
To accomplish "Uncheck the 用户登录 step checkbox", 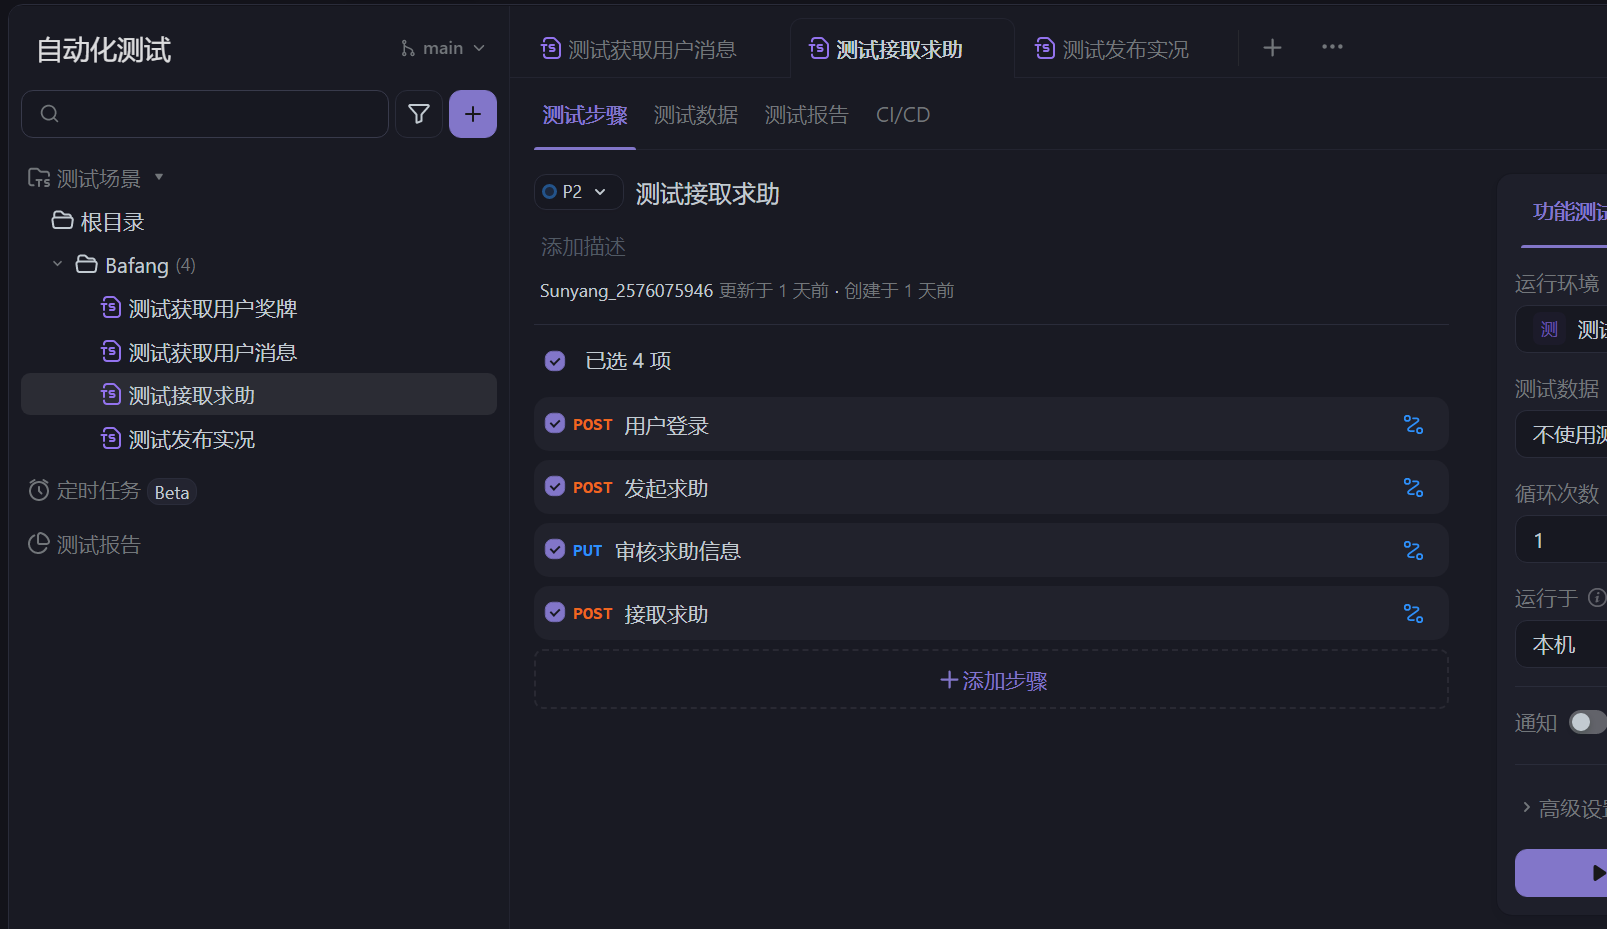I will point(555,424).
